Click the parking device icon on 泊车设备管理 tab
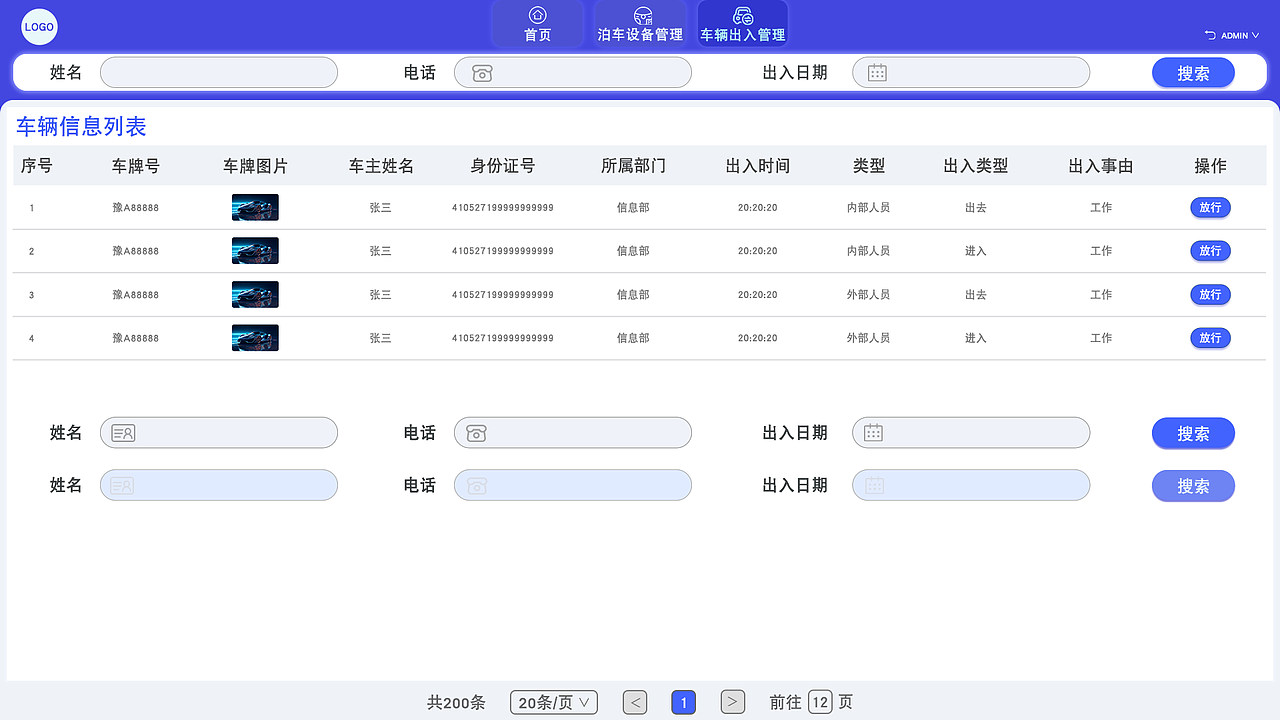The width and height of the screenshot is (1280, 720). tap(639, 15)
